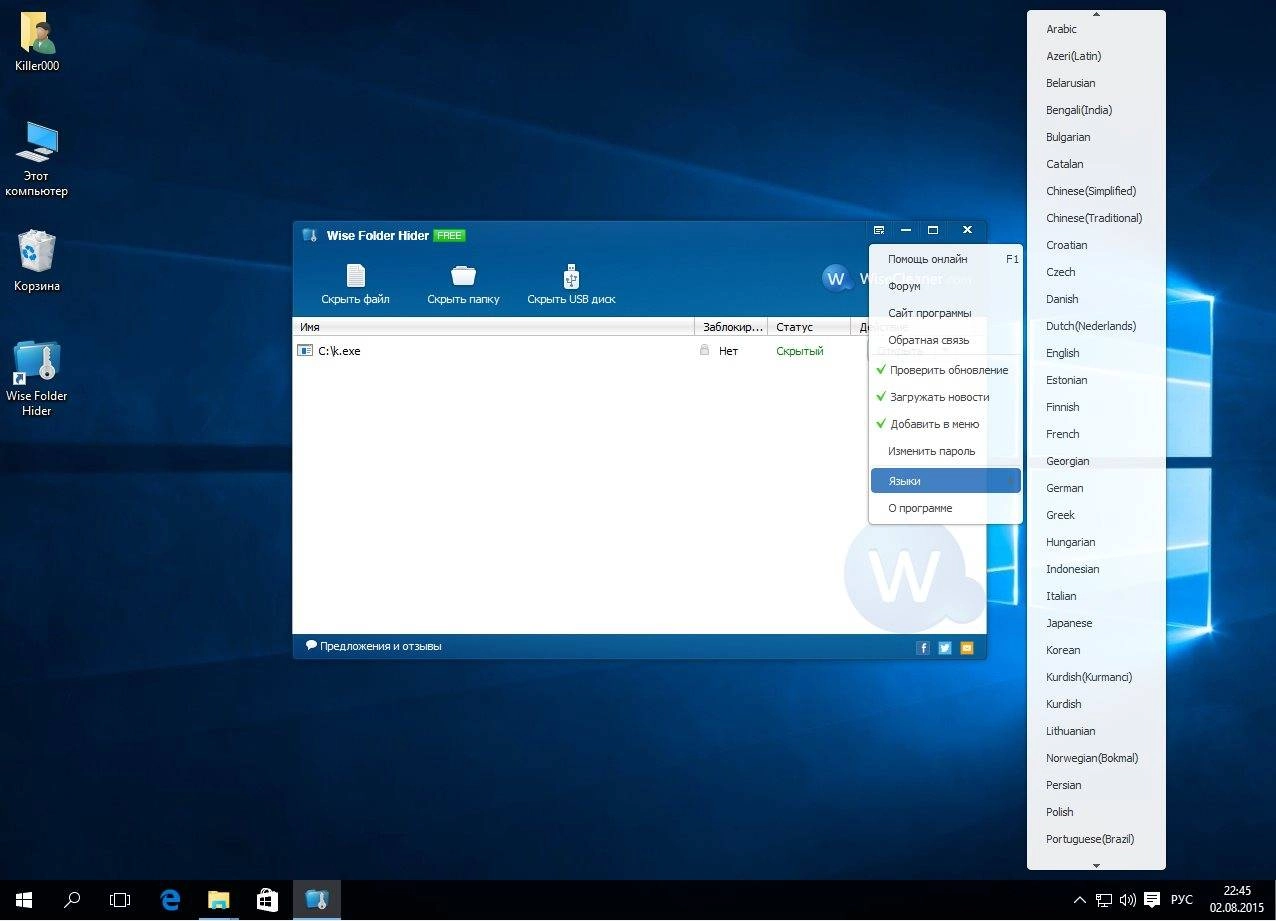Launch Microsoft Edge from the taskbar
The image size is (1276, 921).
pyautogui.click(x=170, y=900)
